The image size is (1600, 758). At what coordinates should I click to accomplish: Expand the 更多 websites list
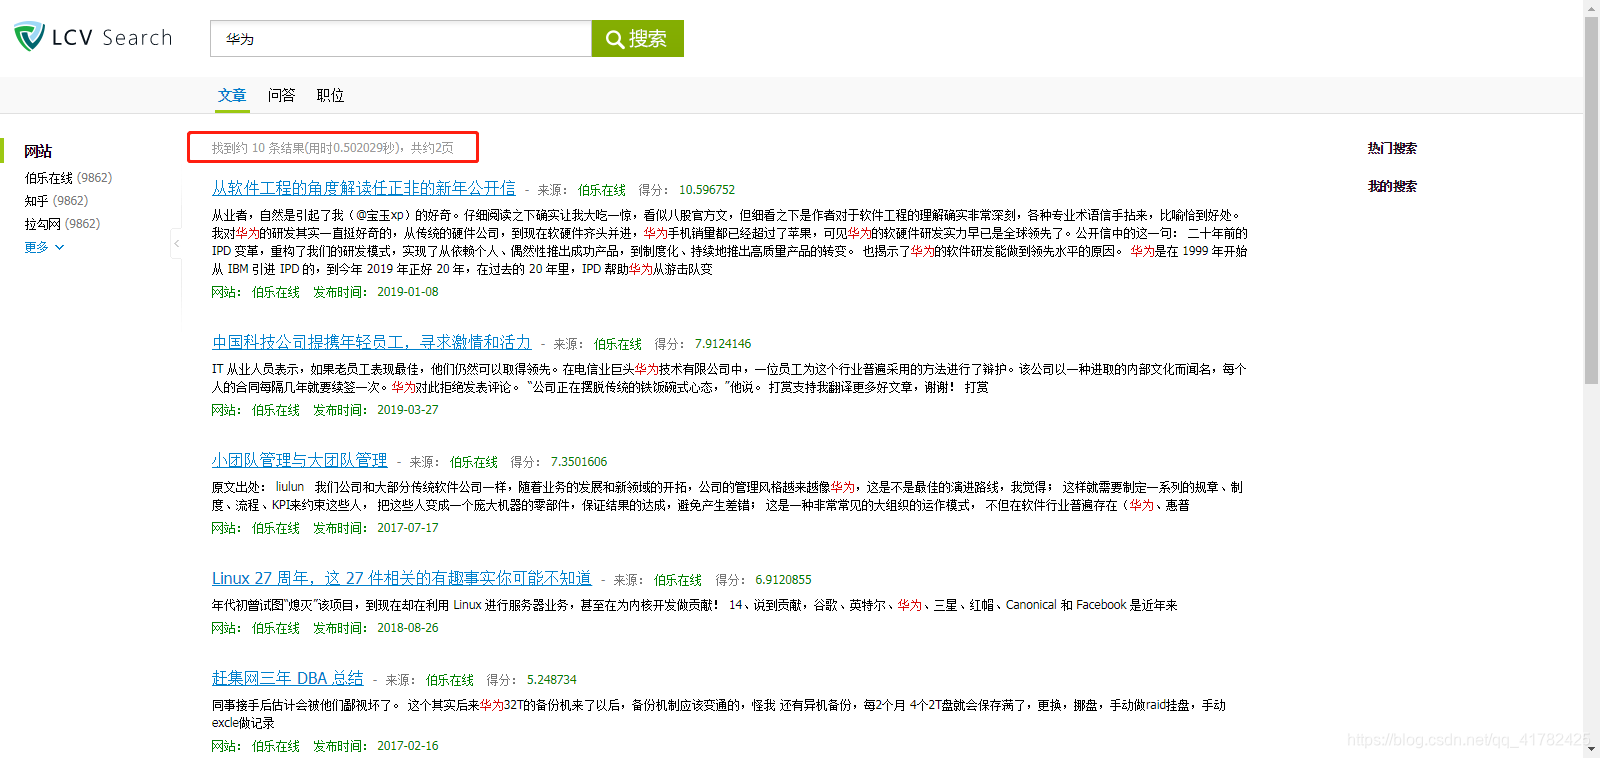coord(44,247)
